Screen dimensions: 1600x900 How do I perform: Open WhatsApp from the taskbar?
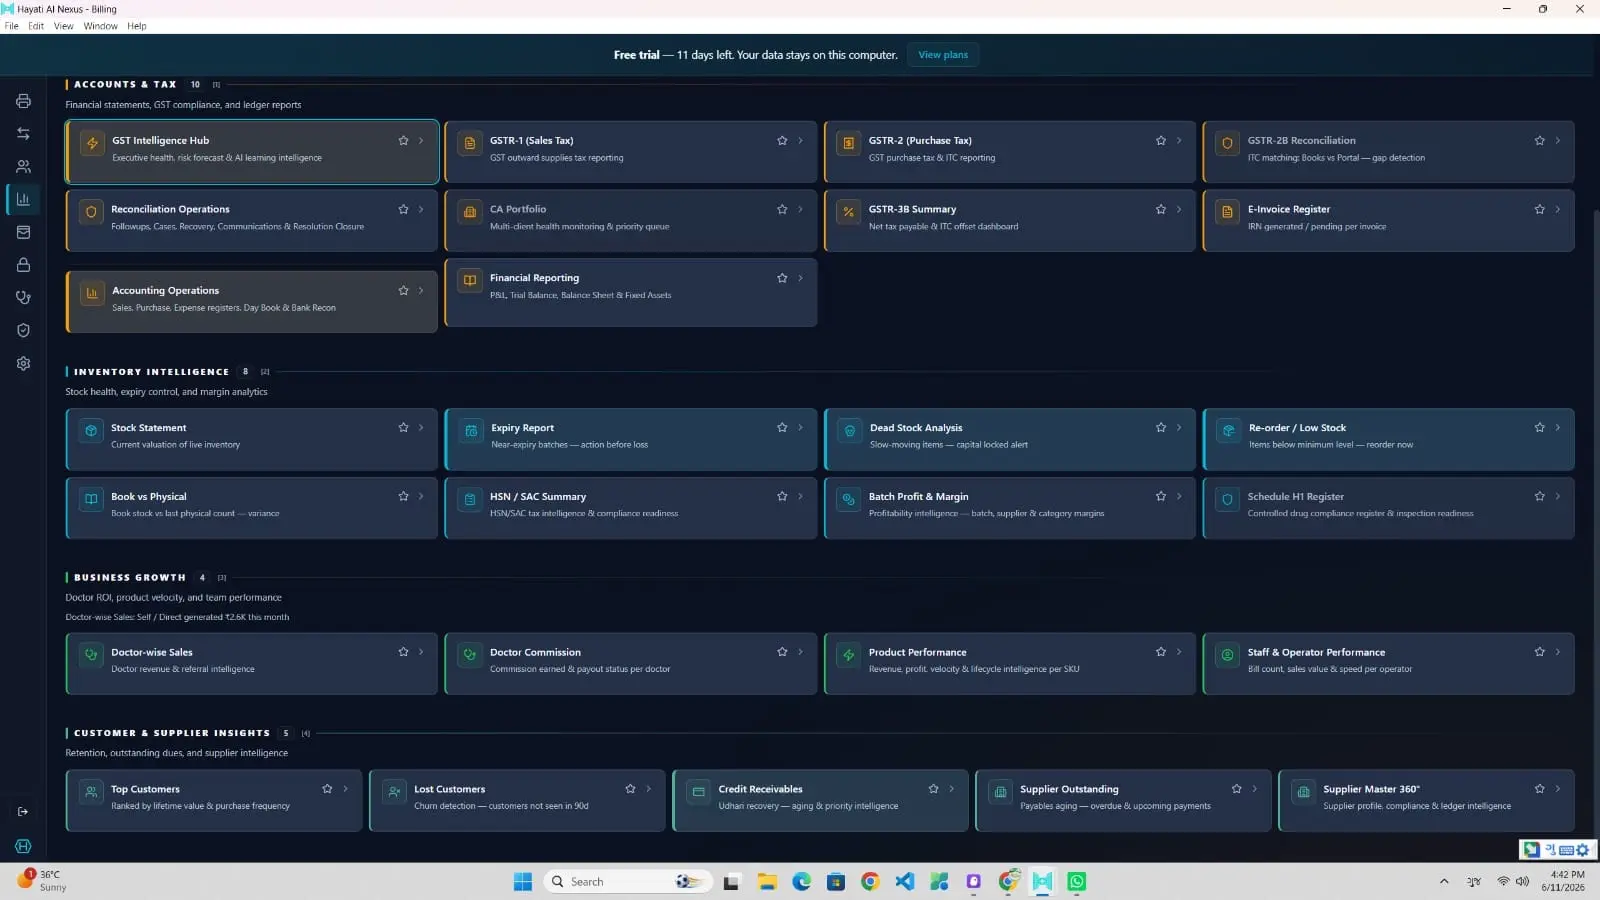(1077, 882)
